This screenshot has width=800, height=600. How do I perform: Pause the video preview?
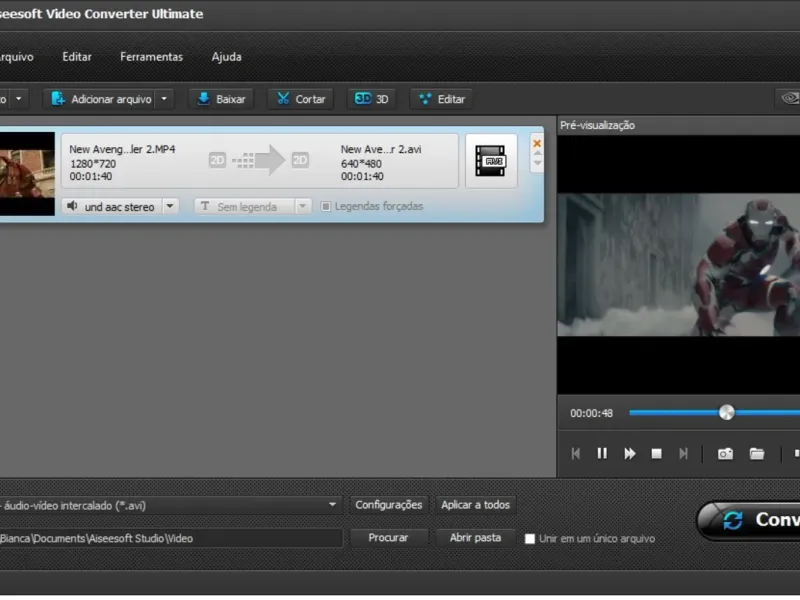click(602, 453)
